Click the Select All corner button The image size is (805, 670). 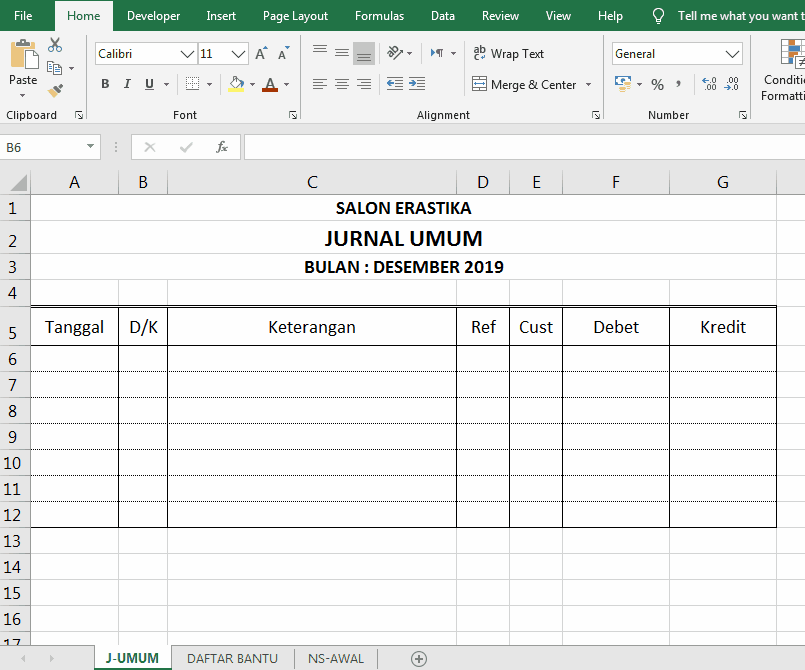point(16,182)
